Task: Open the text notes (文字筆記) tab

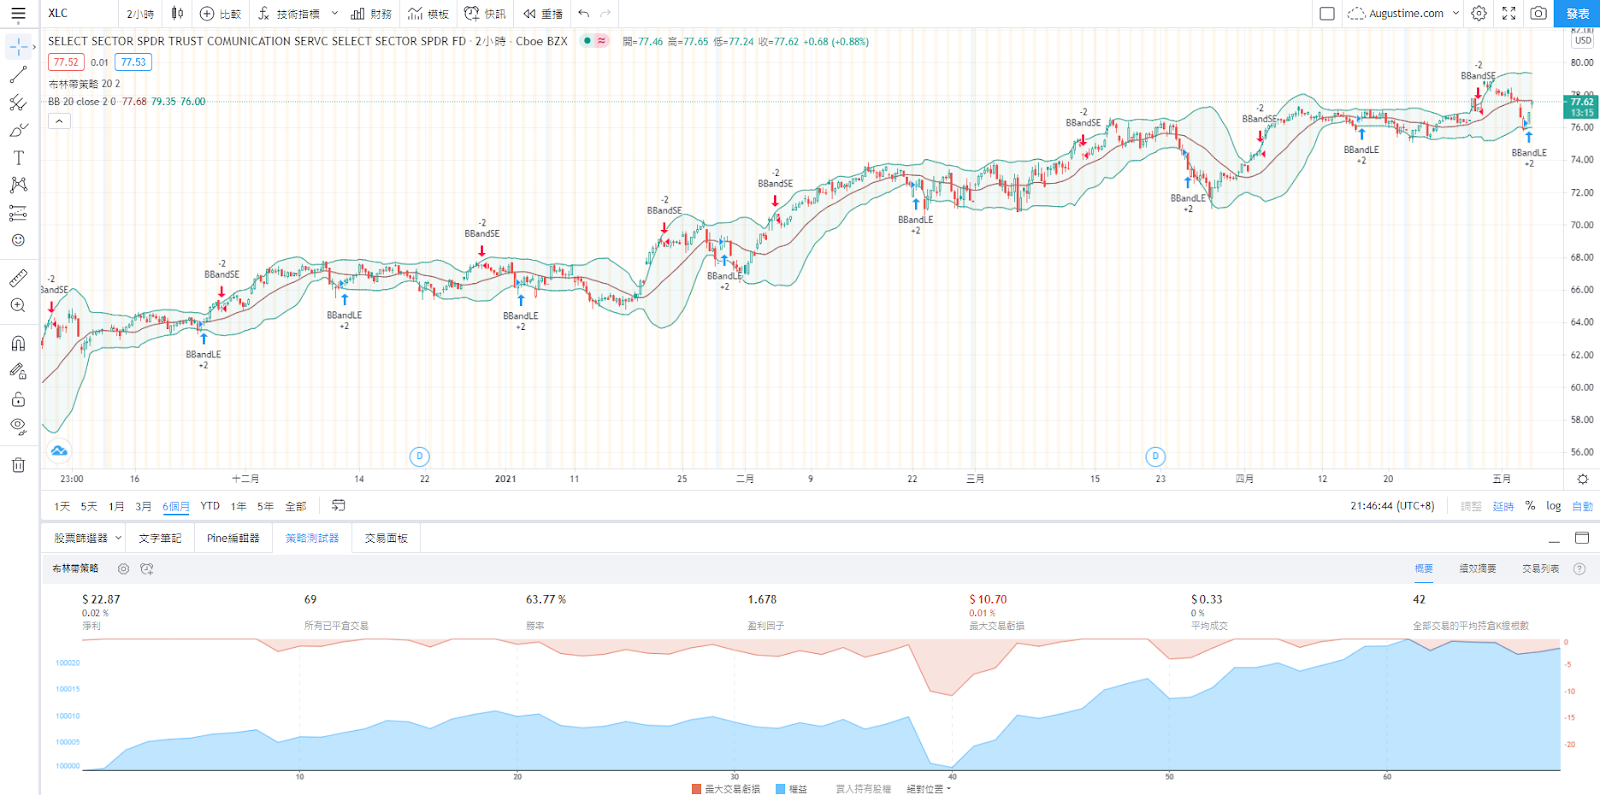Action: 160,538
